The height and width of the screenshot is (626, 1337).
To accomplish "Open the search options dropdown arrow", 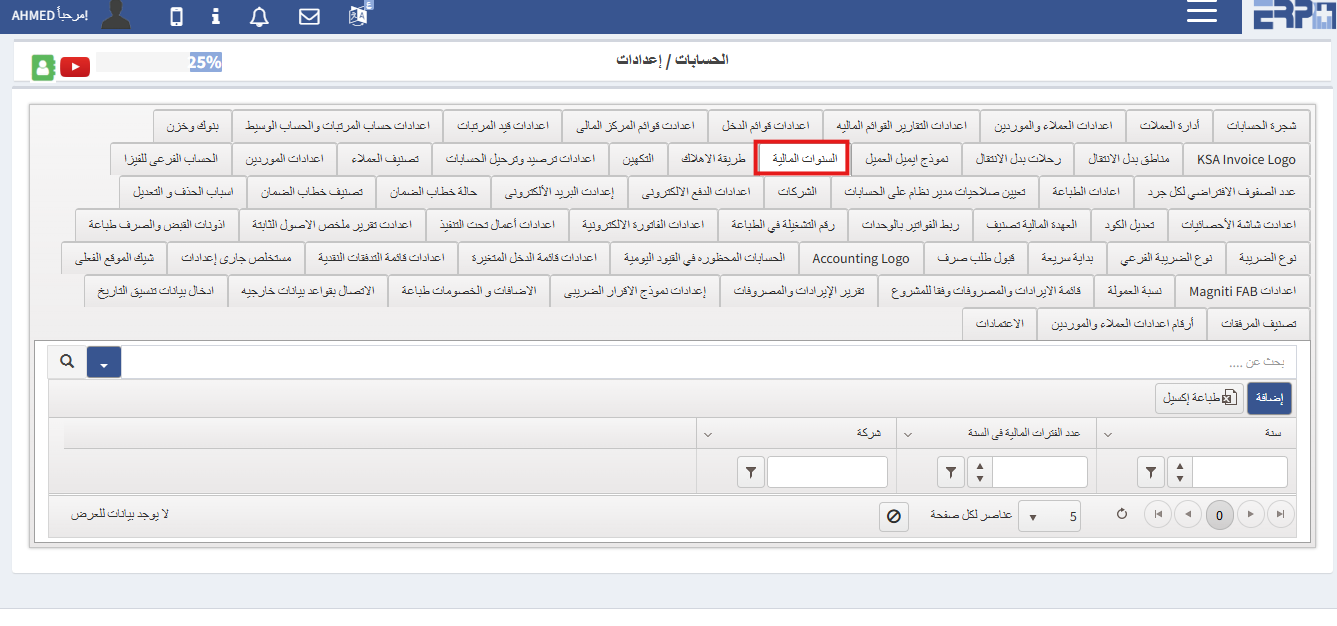I will pyautogui.click(x=103, y=361).
